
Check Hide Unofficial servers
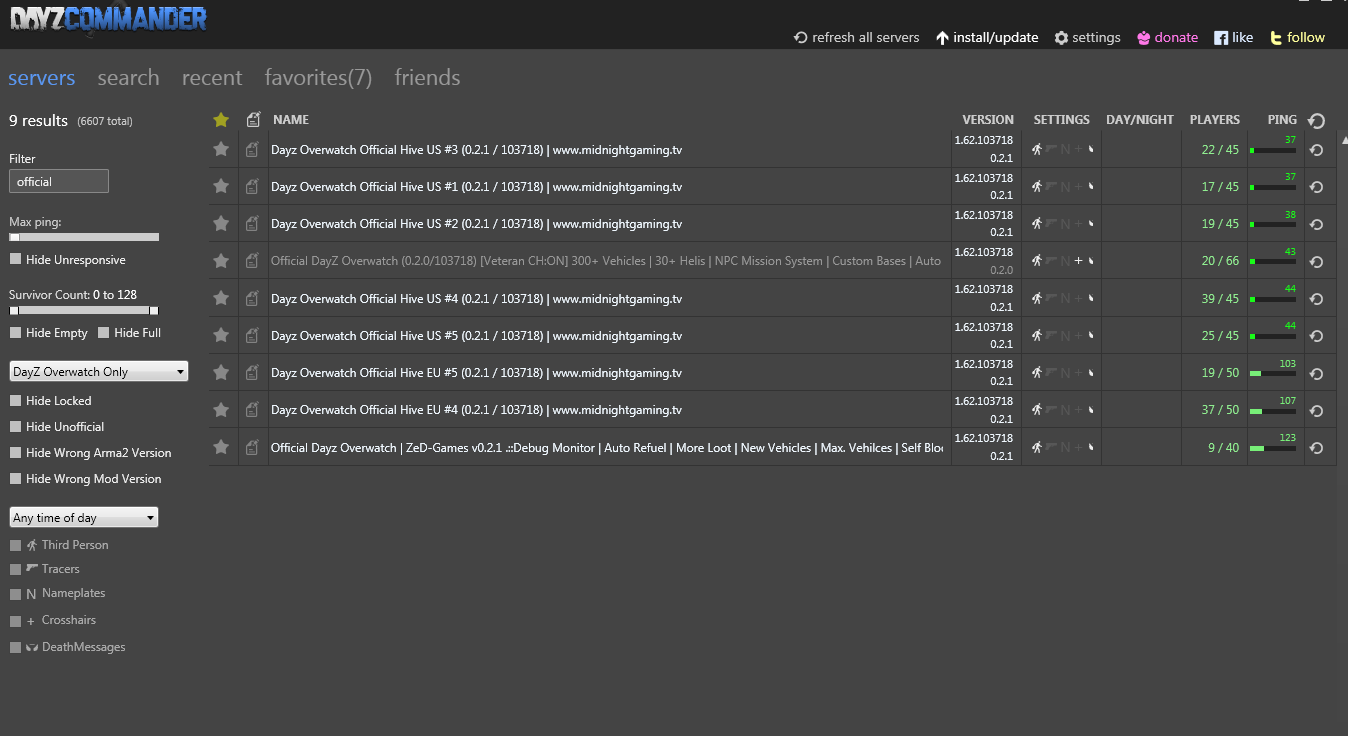(15, 427)
